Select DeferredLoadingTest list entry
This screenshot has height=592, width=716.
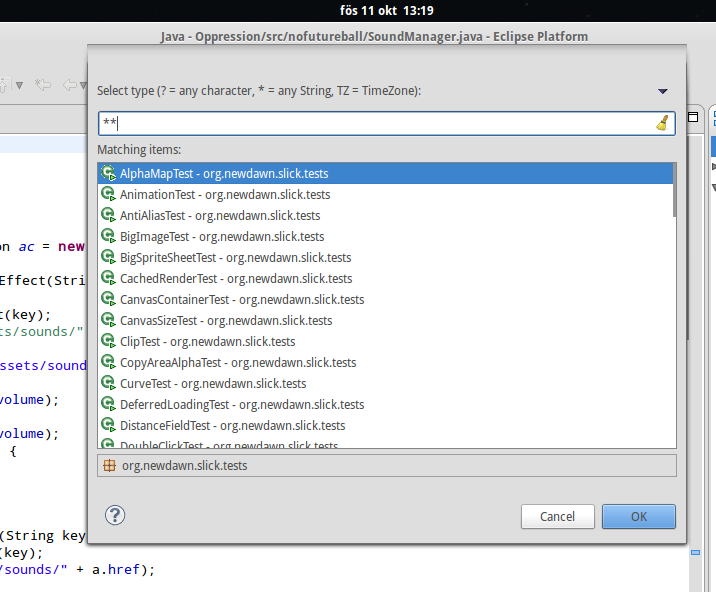(386, 405)
